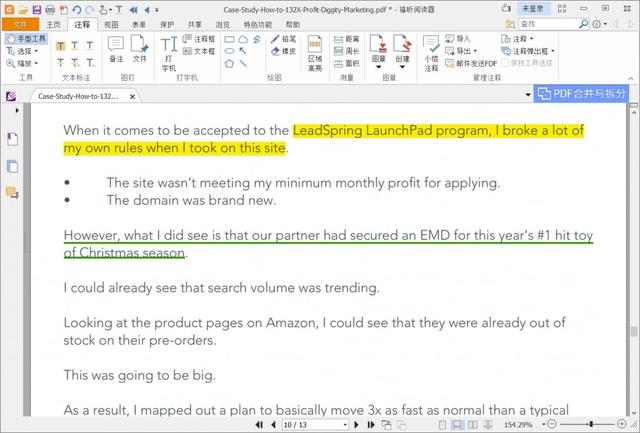640x433 pixels.
Task: Click the Not Logged In (未登录) button
Action: click(532, 9)
